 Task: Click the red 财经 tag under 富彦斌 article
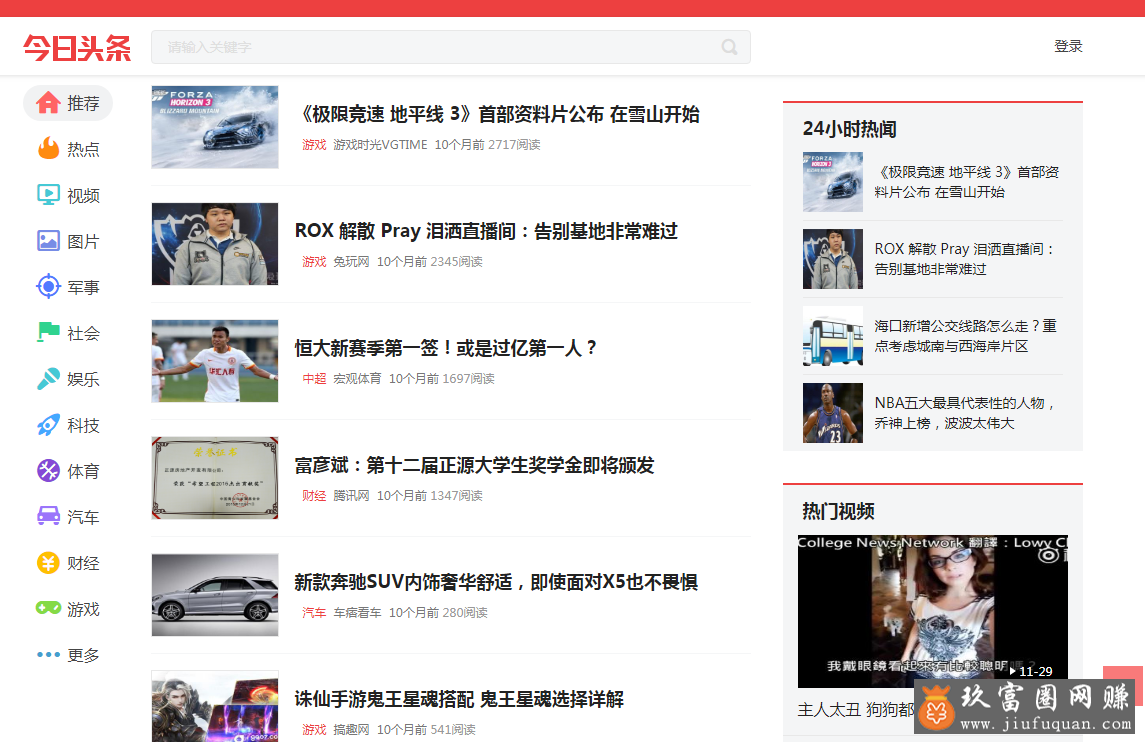click(x=314, y=495)
